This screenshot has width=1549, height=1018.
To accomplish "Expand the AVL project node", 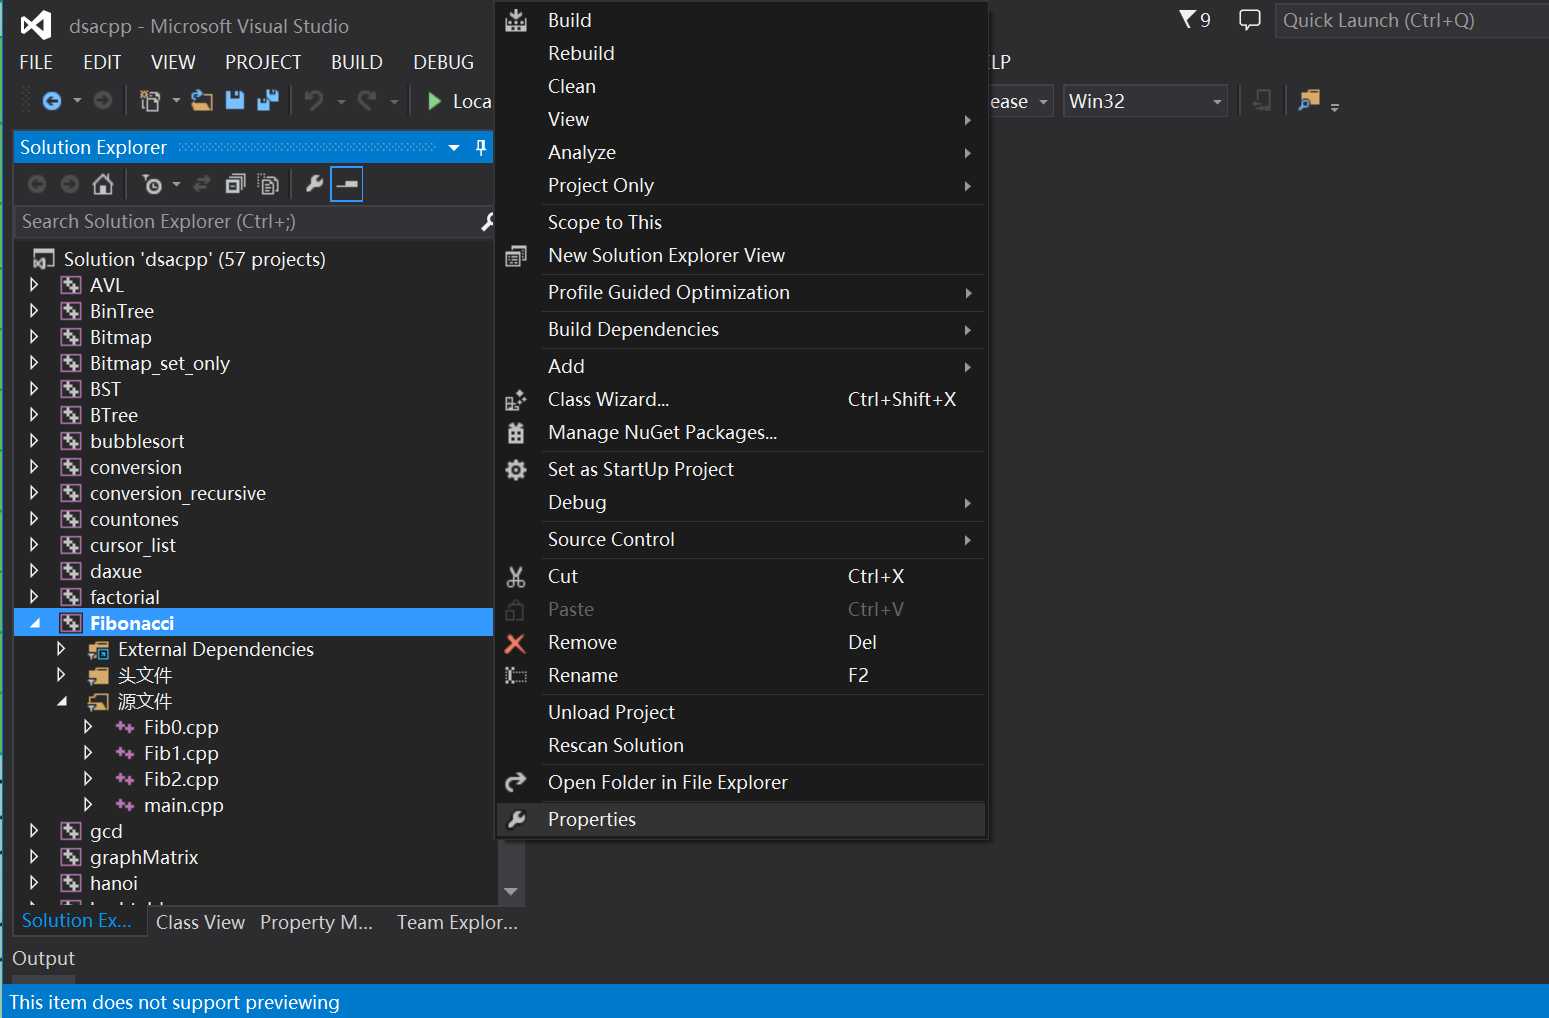I will (x=34, y=285).
